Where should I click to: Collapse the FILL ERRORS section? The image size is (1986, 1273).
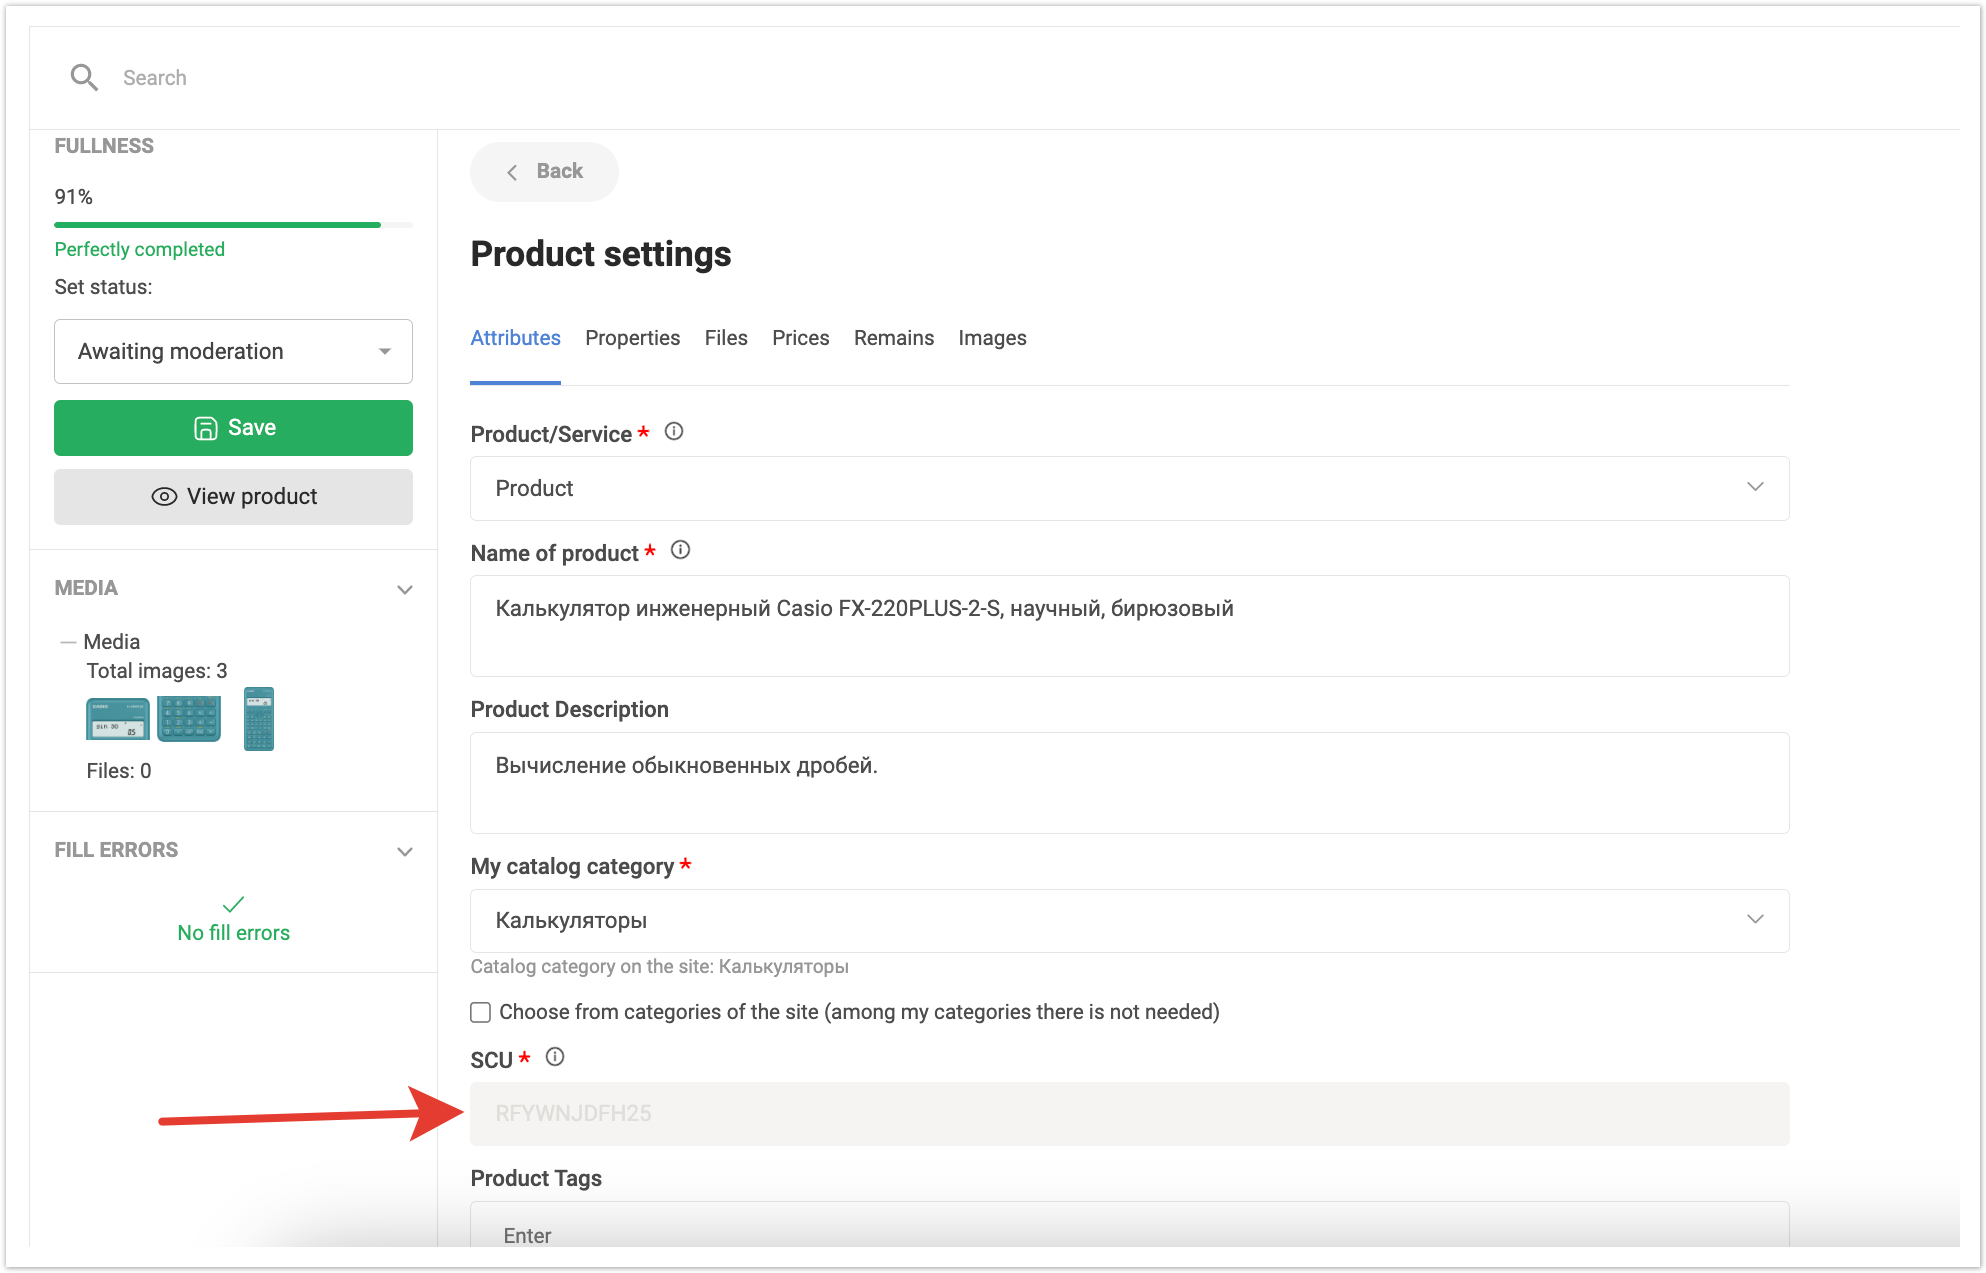pyautogui.click(x=405, y=851)
